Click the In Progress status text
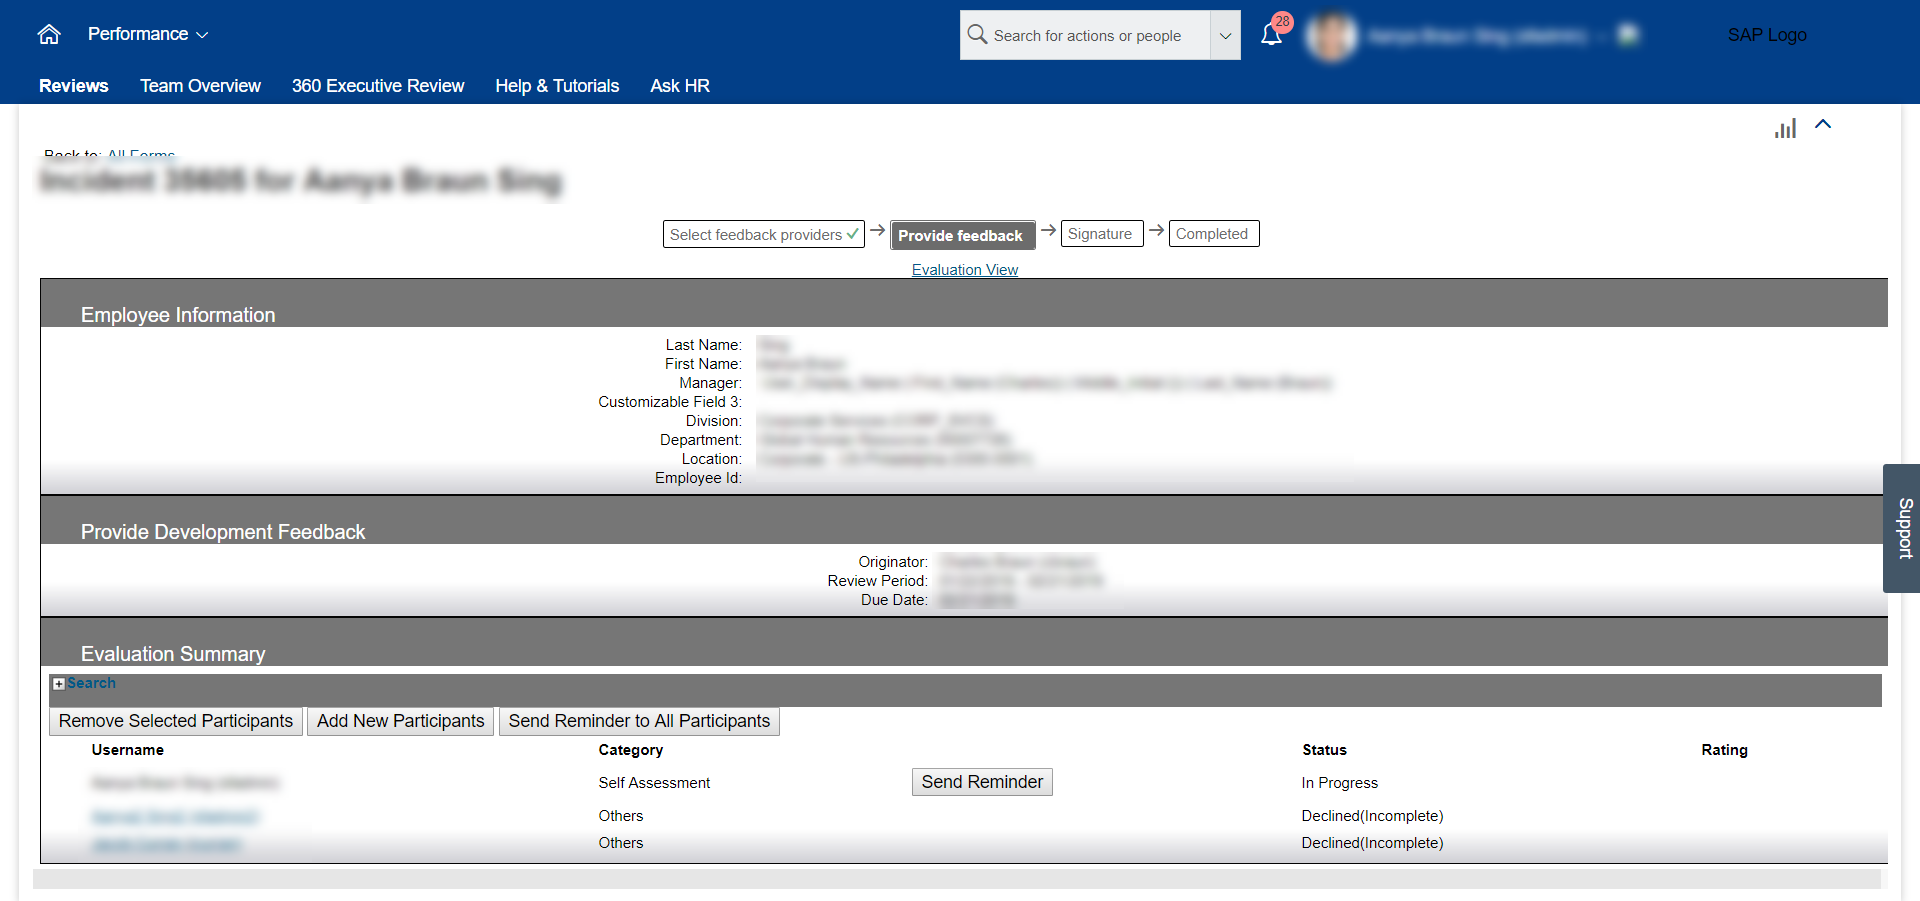This screenshot has width=1920, height=901. click(x=1340, y=783)
